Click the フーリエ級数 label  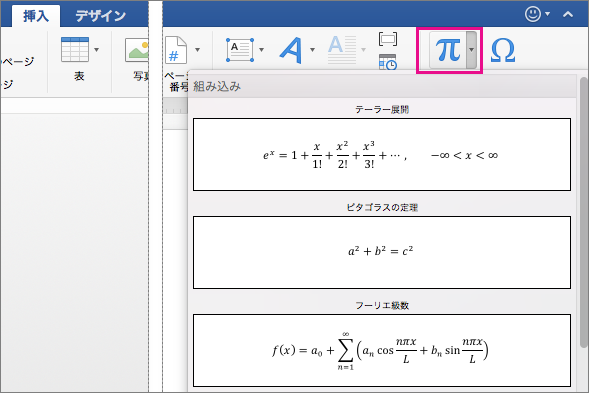pyautogui.click(x=382, y=305)
